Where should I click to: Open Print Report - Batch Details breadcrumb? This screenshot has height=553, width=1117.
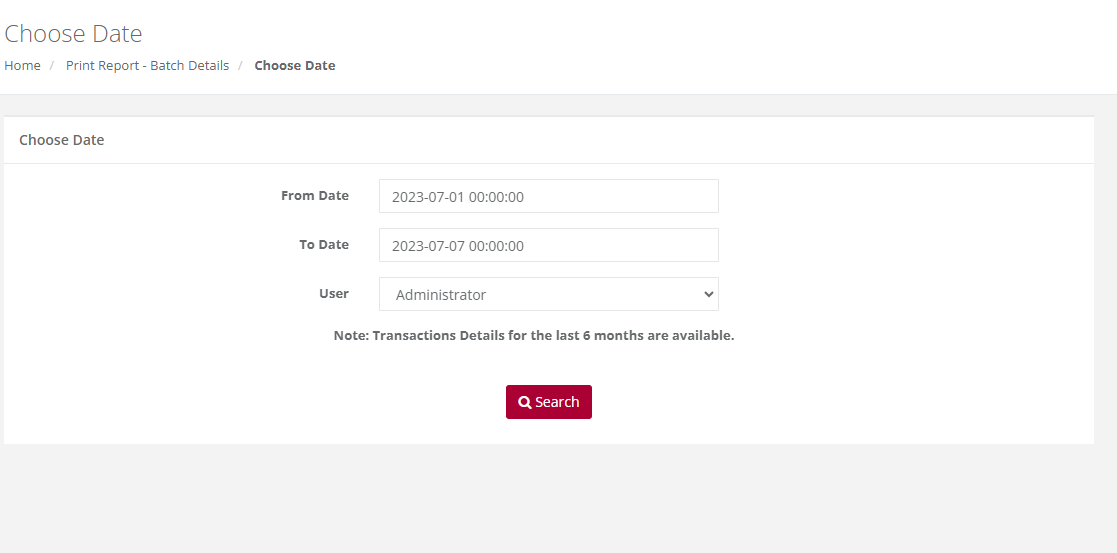(147, 66)
